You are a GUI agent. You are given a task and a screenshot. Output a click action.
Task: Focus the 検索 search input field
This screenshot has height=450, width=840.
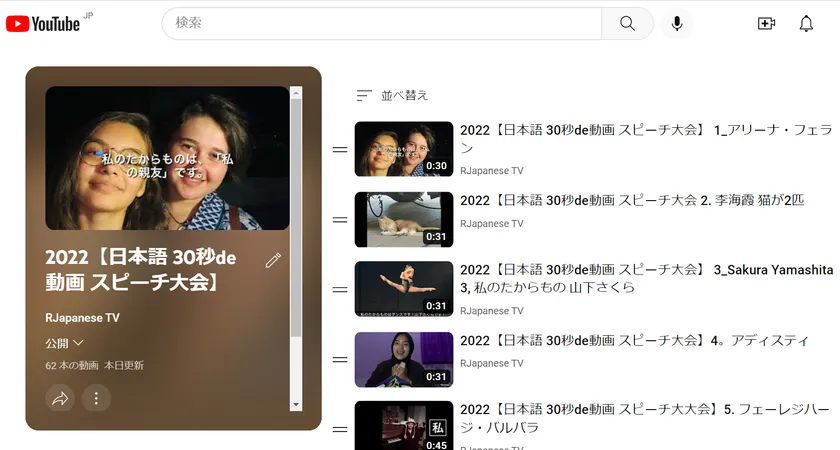point(381,23)
